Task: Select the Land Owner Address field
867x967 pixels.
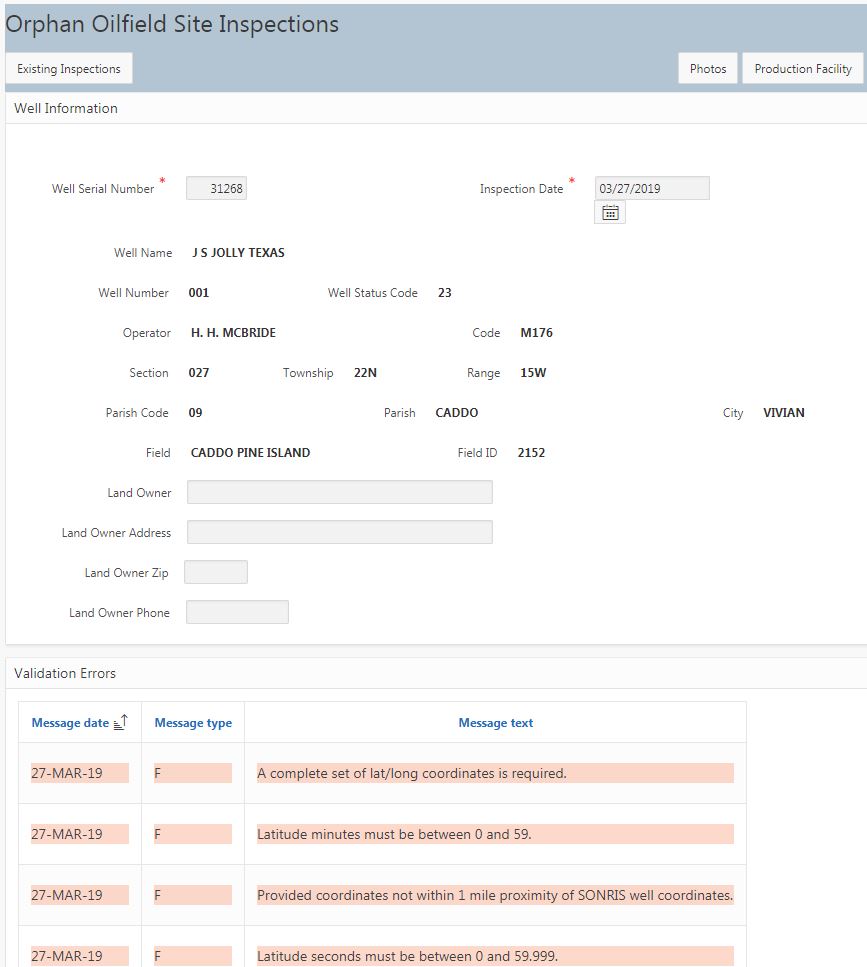Action: point(339,532)
